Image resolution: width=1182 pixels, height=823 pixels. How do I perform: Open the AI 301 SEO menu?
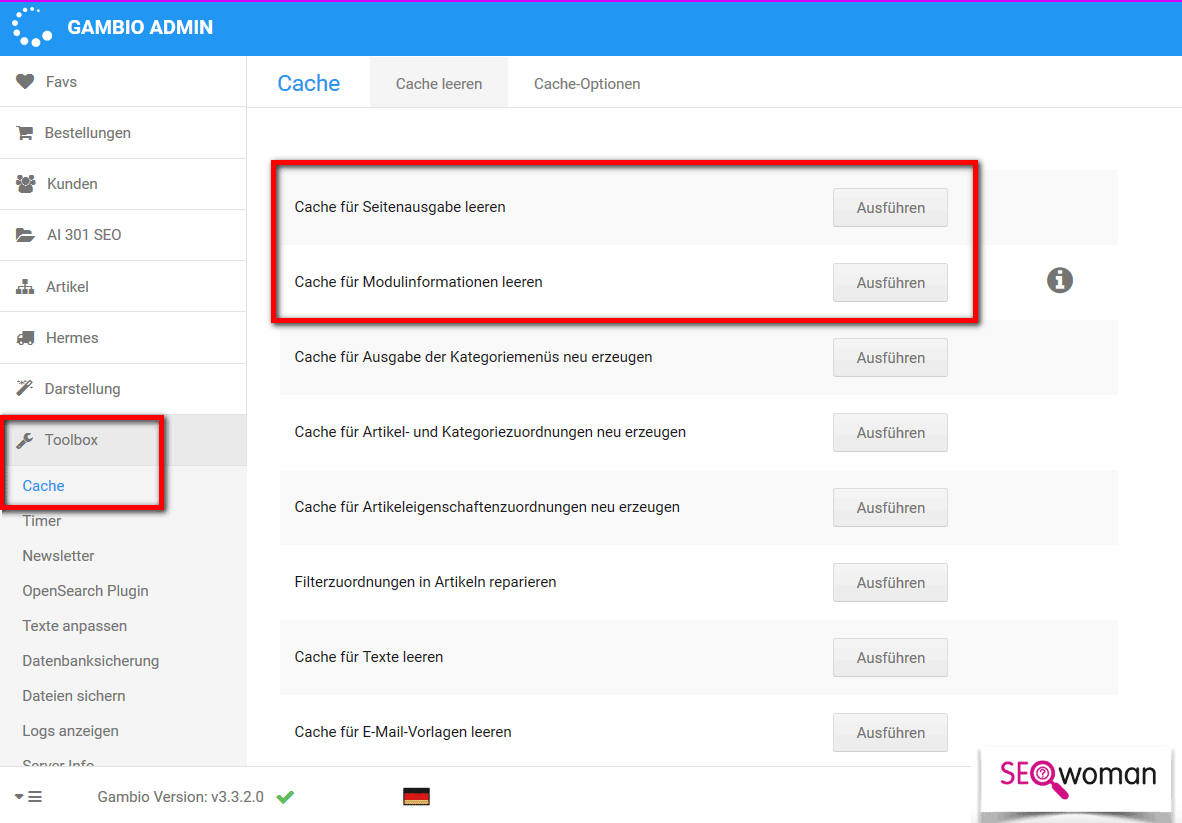(x=123, y=235)
